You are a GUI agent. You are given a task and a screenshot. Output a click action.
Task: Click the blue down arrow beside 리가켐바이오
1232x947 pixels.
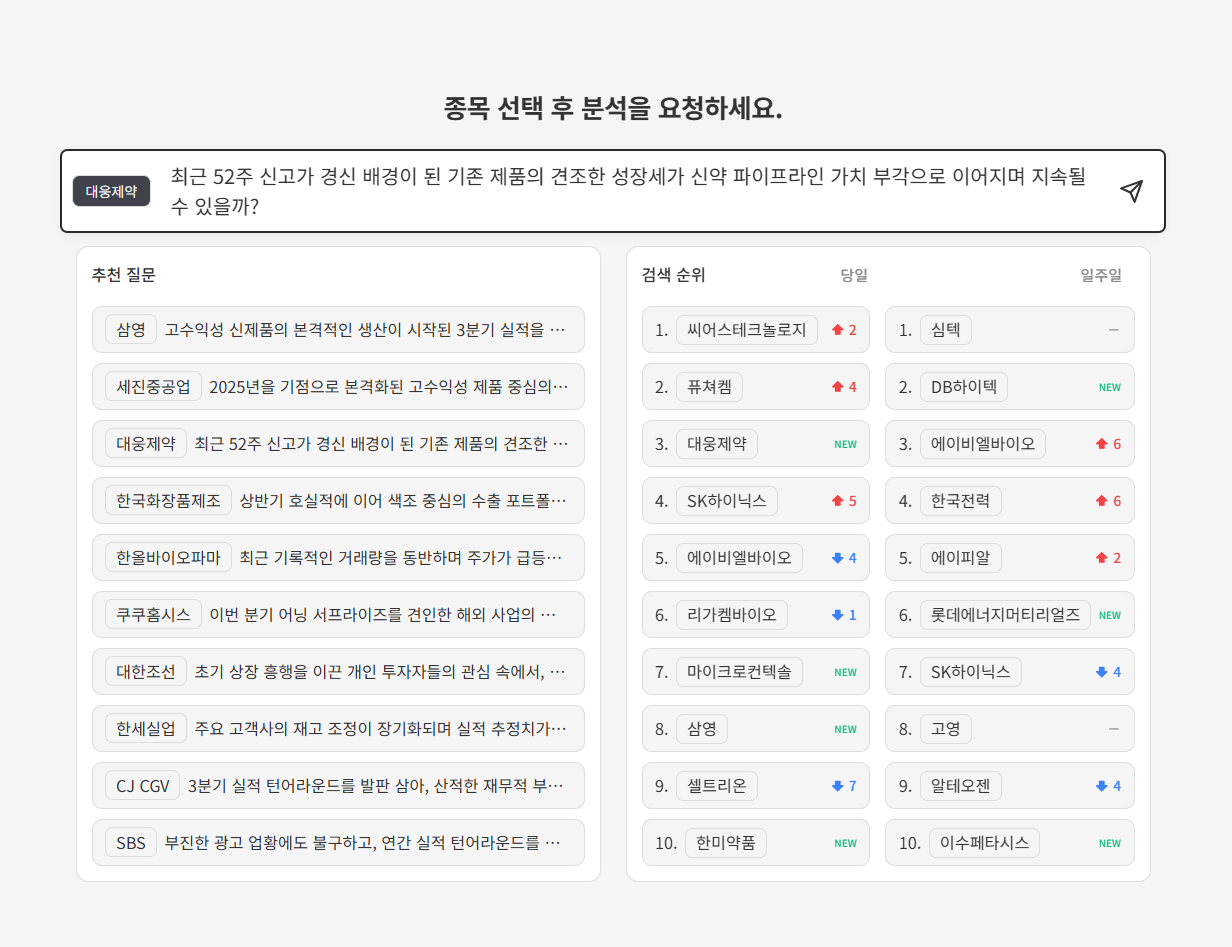(x=838, y=615)
